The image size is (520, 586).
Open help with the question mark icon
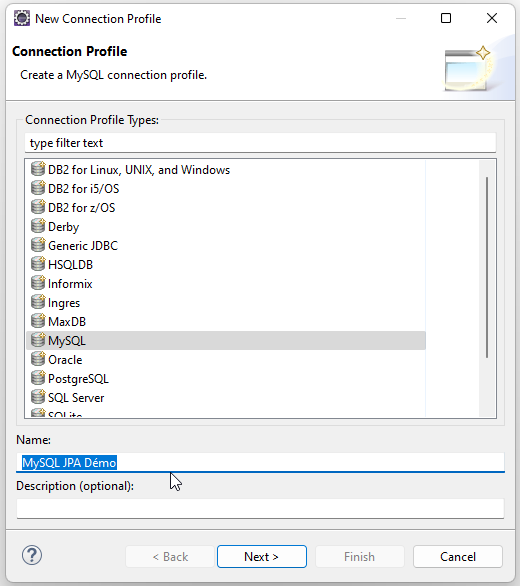point(32,555)
